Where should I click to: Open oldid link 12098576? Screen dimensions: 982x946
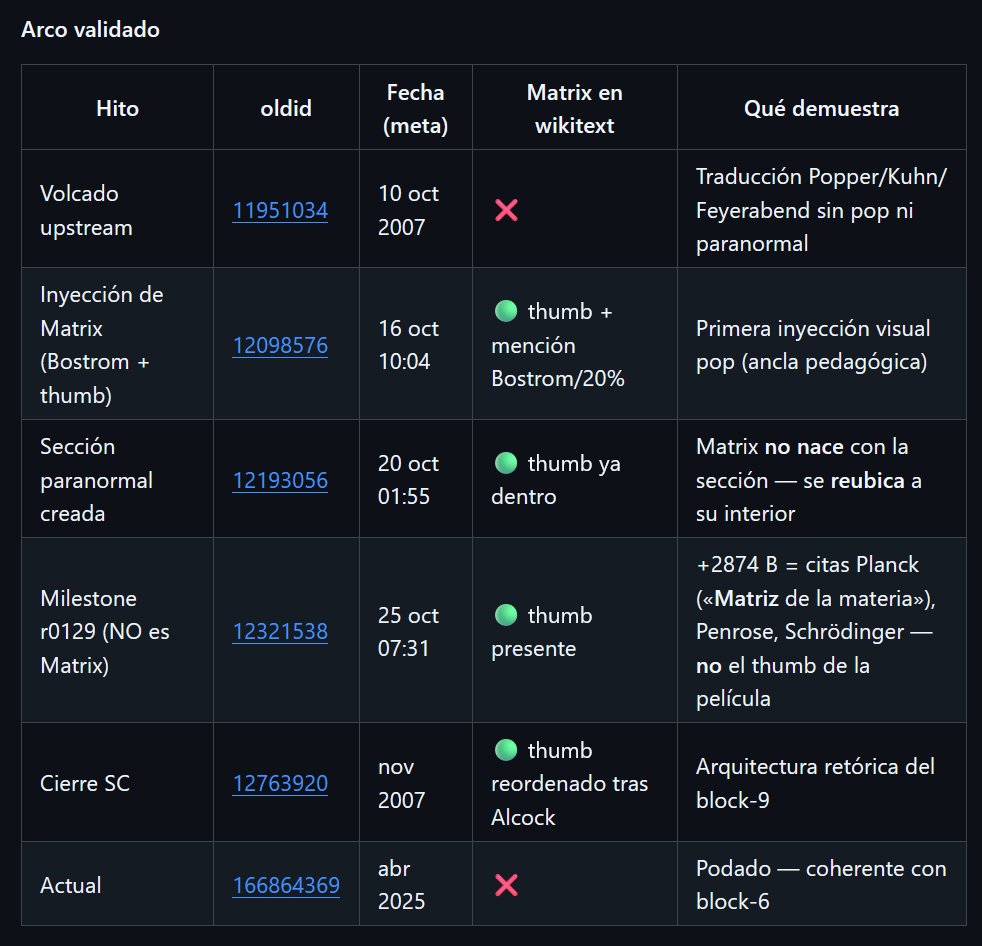280,345
